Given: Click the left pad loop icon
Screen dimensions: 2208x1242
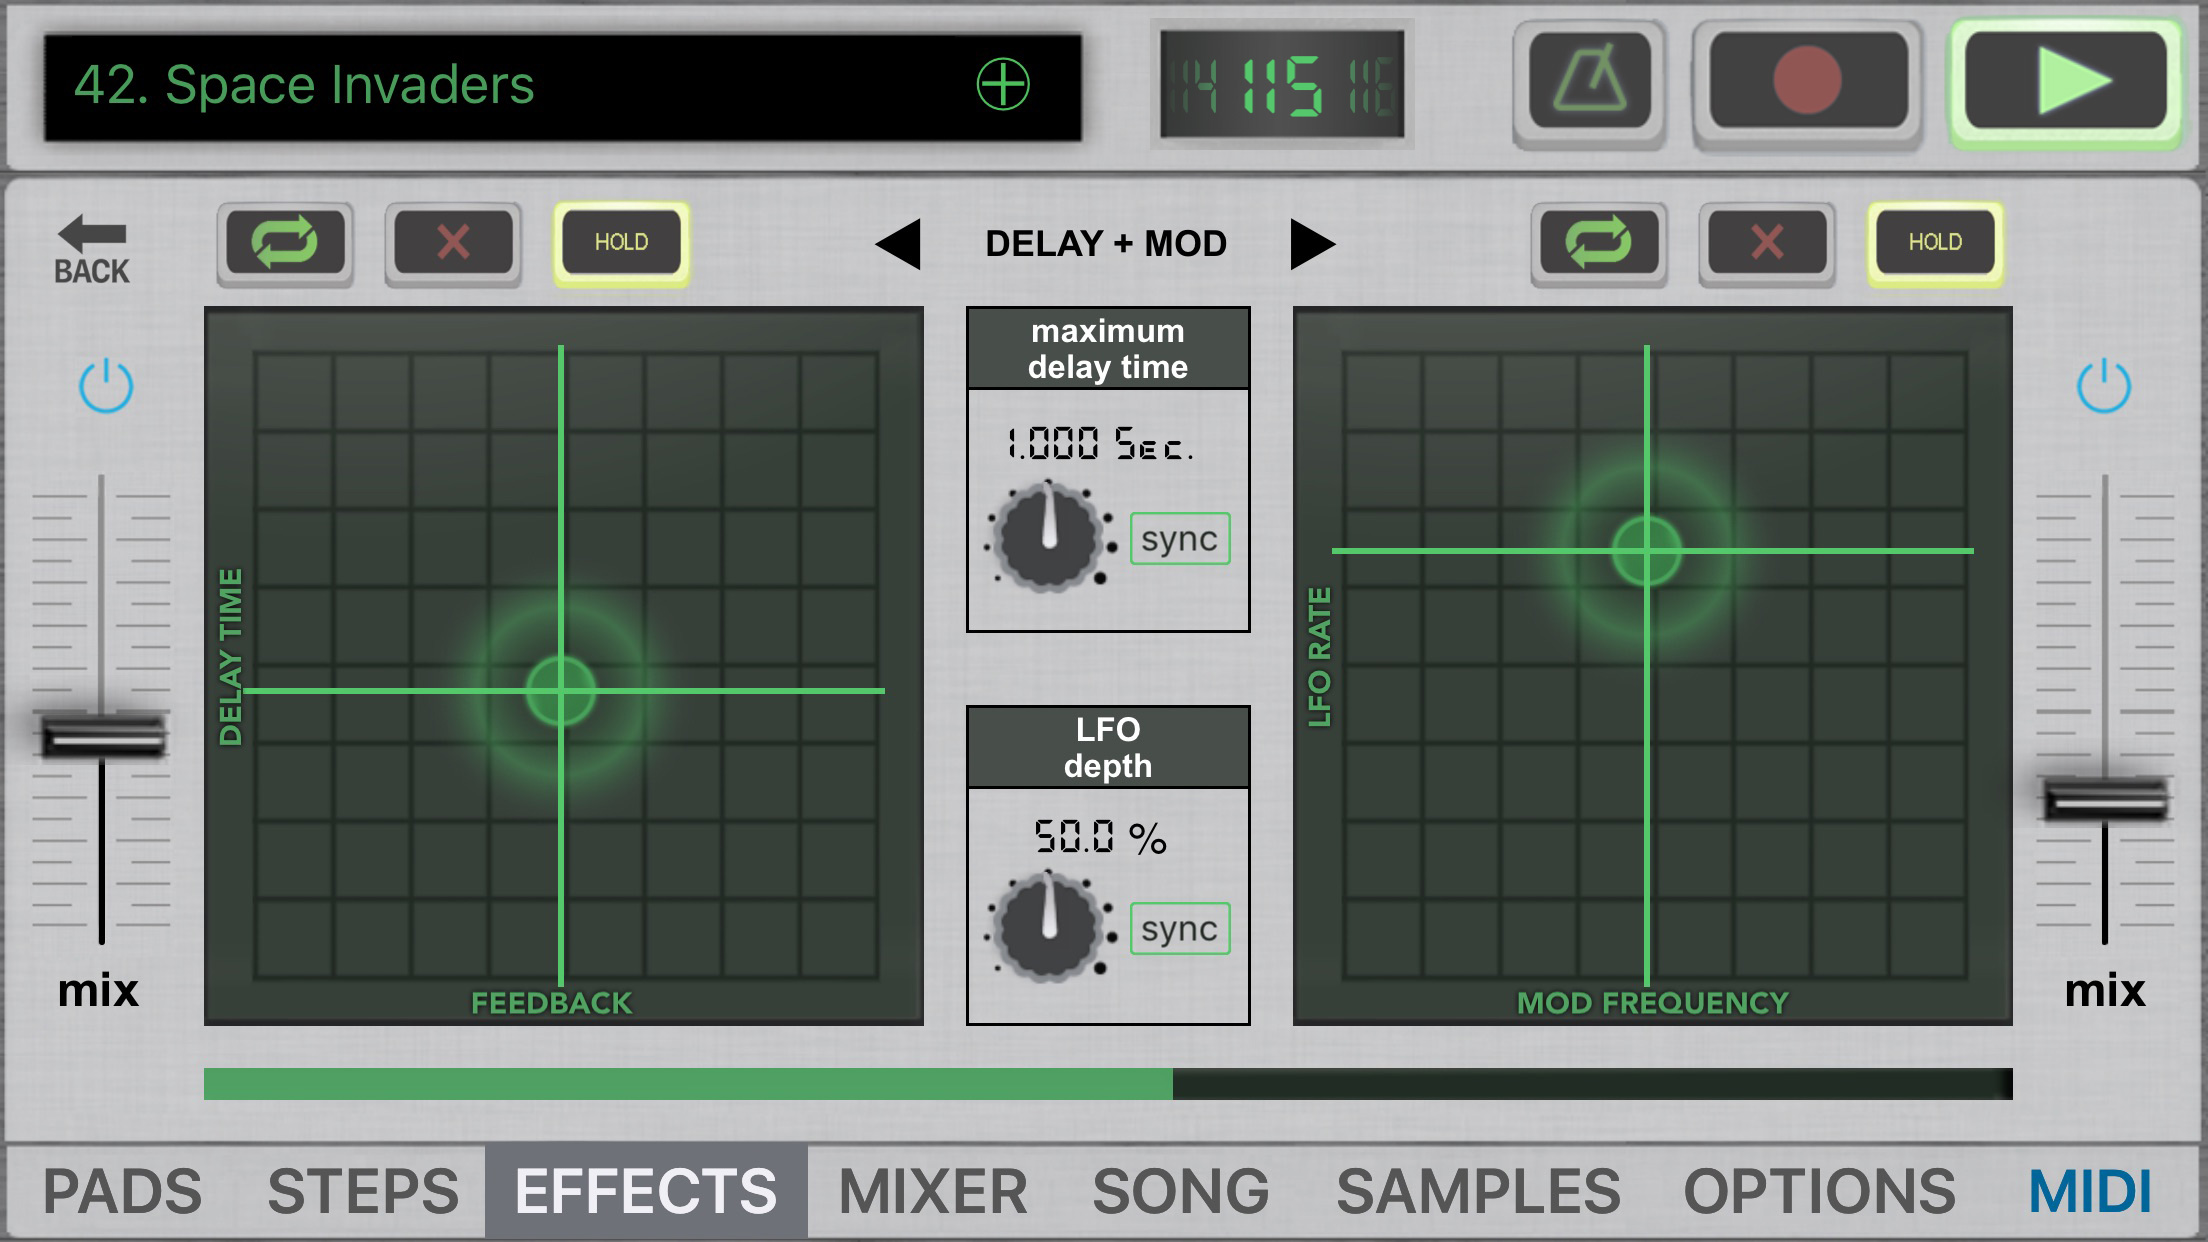Looking at the screenshot, I should [x=285, y=243].
